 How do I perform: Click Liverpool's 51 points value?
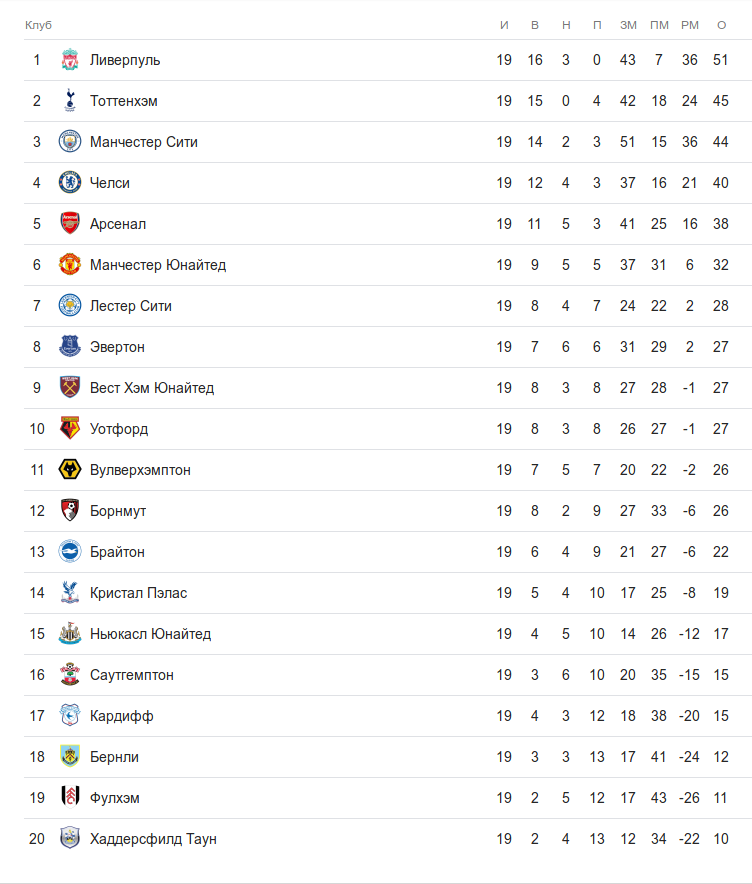click(x=721, y=60)
